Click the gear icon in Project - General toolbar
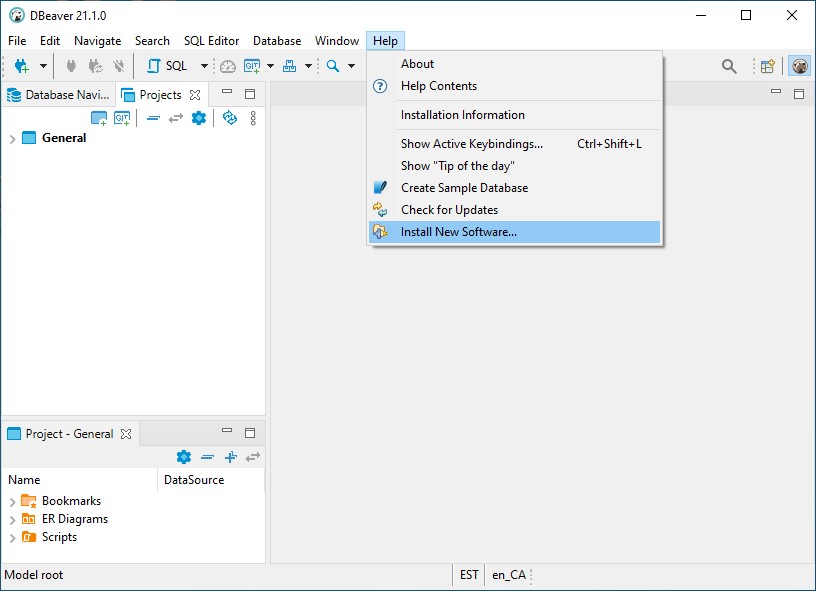The width and height of the screenshot is (816, 591). coord(184,457)
